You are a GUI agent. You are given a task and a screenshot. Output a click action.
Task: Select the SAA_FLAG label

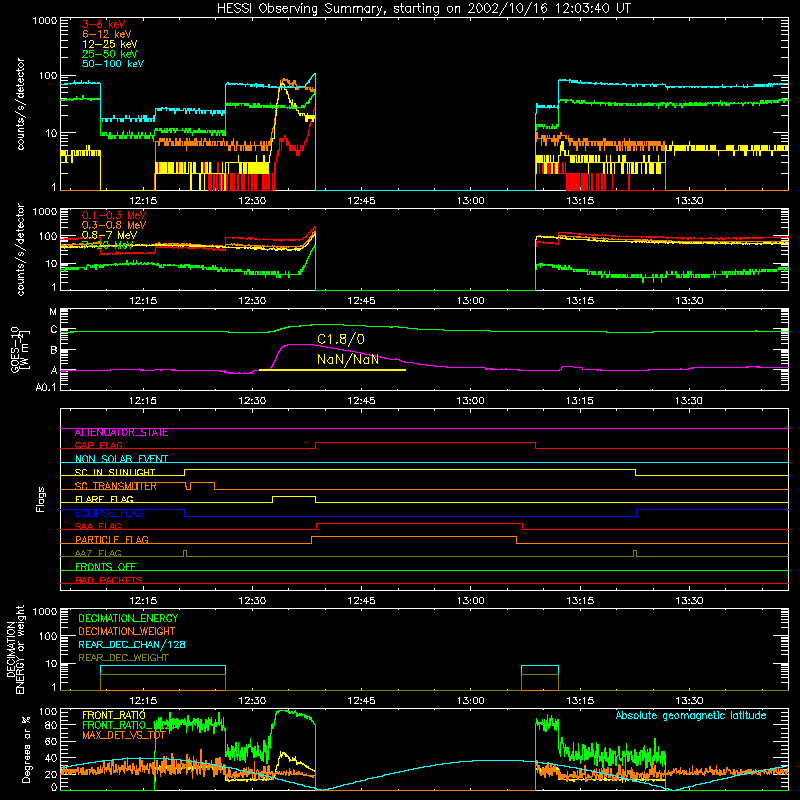click(x=98, y=527)
